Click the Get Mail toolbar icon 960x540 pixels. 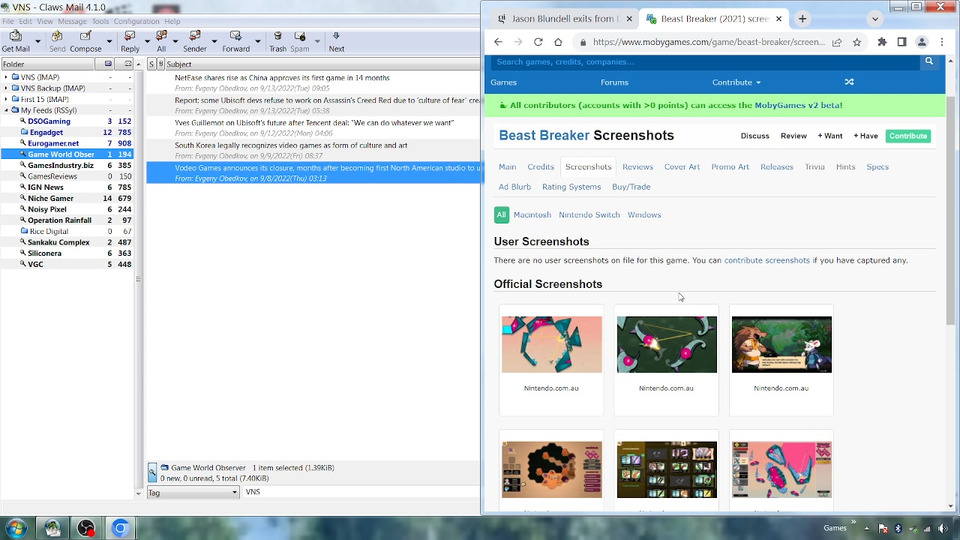[15, 41]
